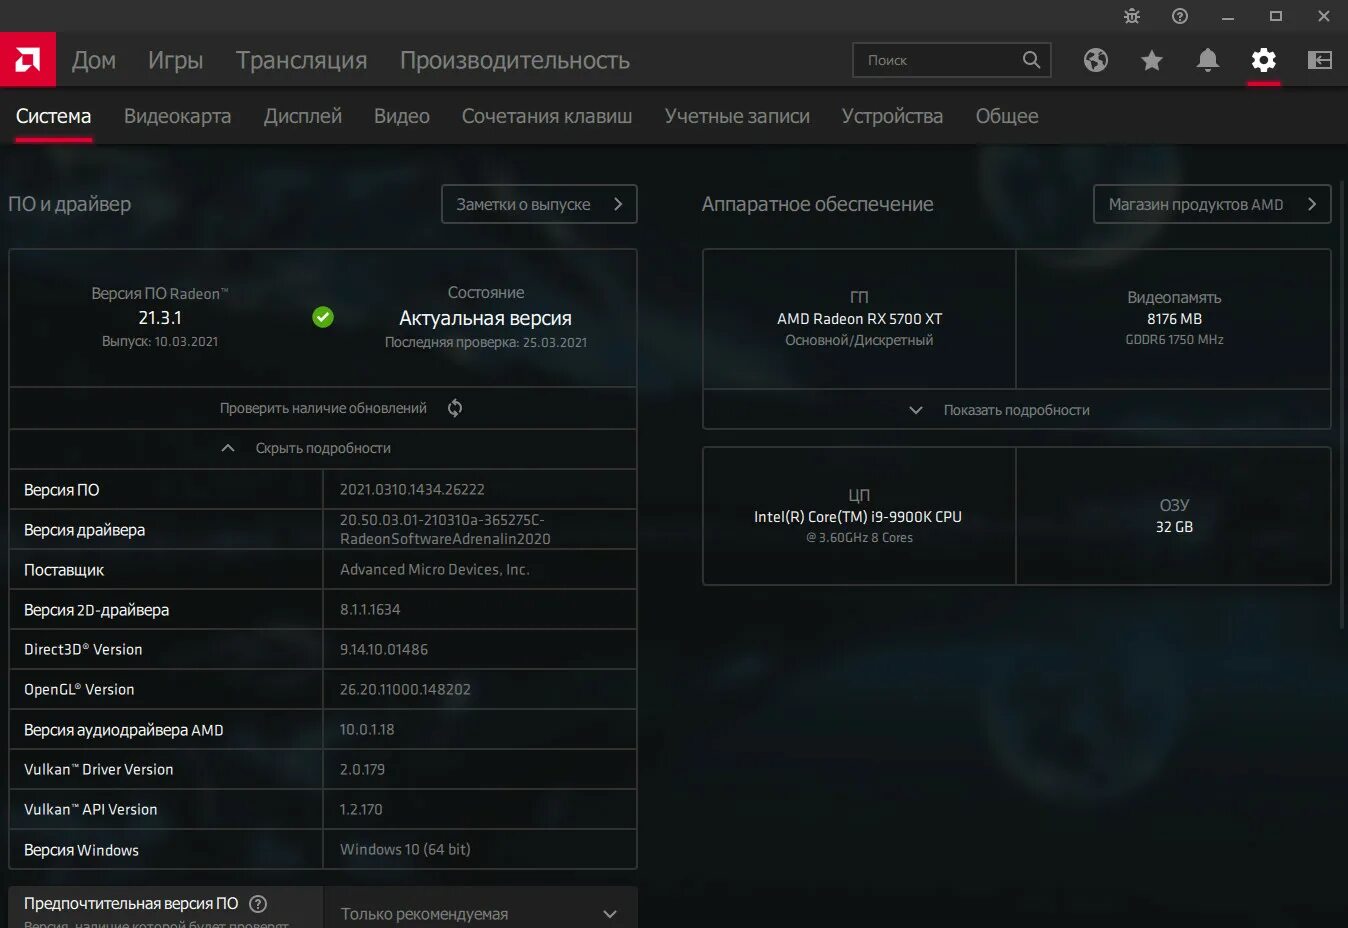Open the web browser globe icon

pyautogui.click(x=1096, y=60)
